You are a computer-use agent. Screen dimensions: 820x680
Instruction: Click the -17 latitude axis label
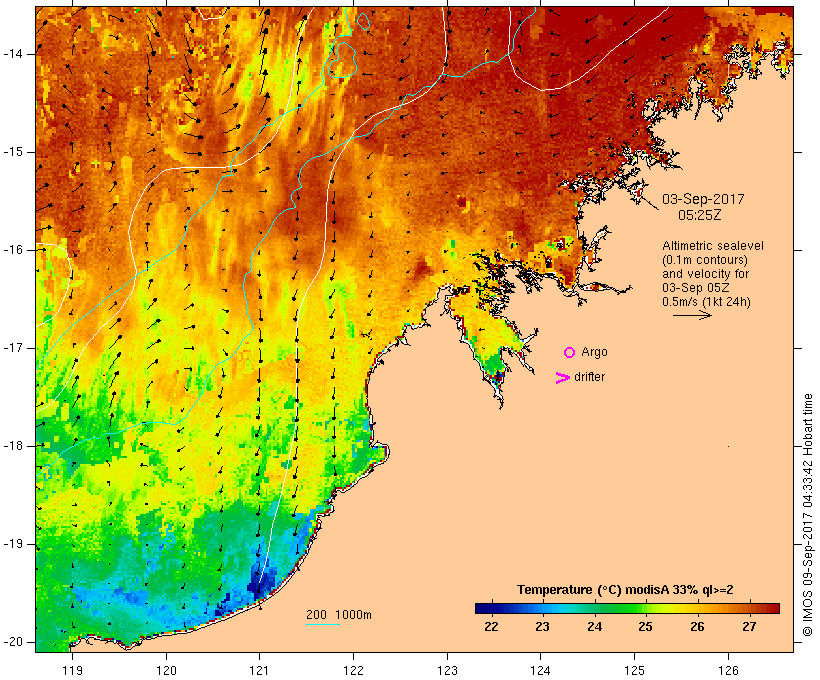tap(13, 348)
